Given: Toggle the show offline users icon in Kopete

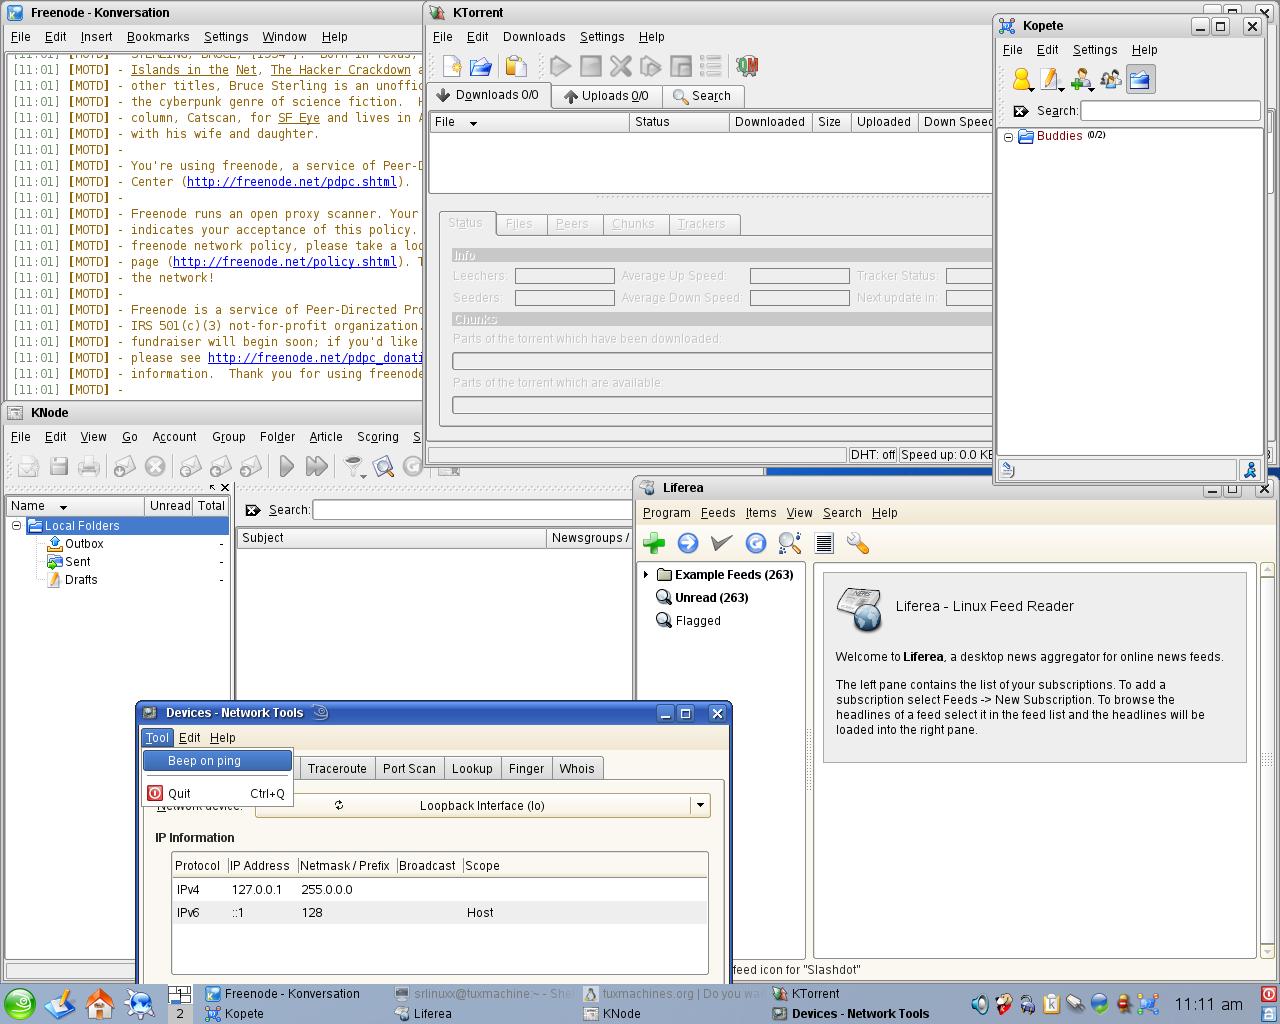Looking at the screenshot, I should [1110, 80].
